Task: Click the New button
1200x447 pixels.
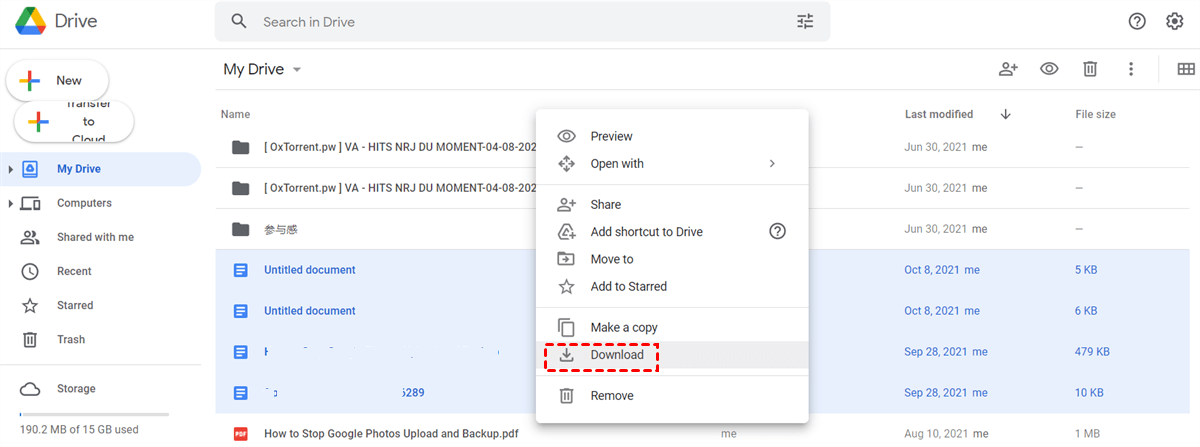Action: pyautogui.click(x=57, y=80)
